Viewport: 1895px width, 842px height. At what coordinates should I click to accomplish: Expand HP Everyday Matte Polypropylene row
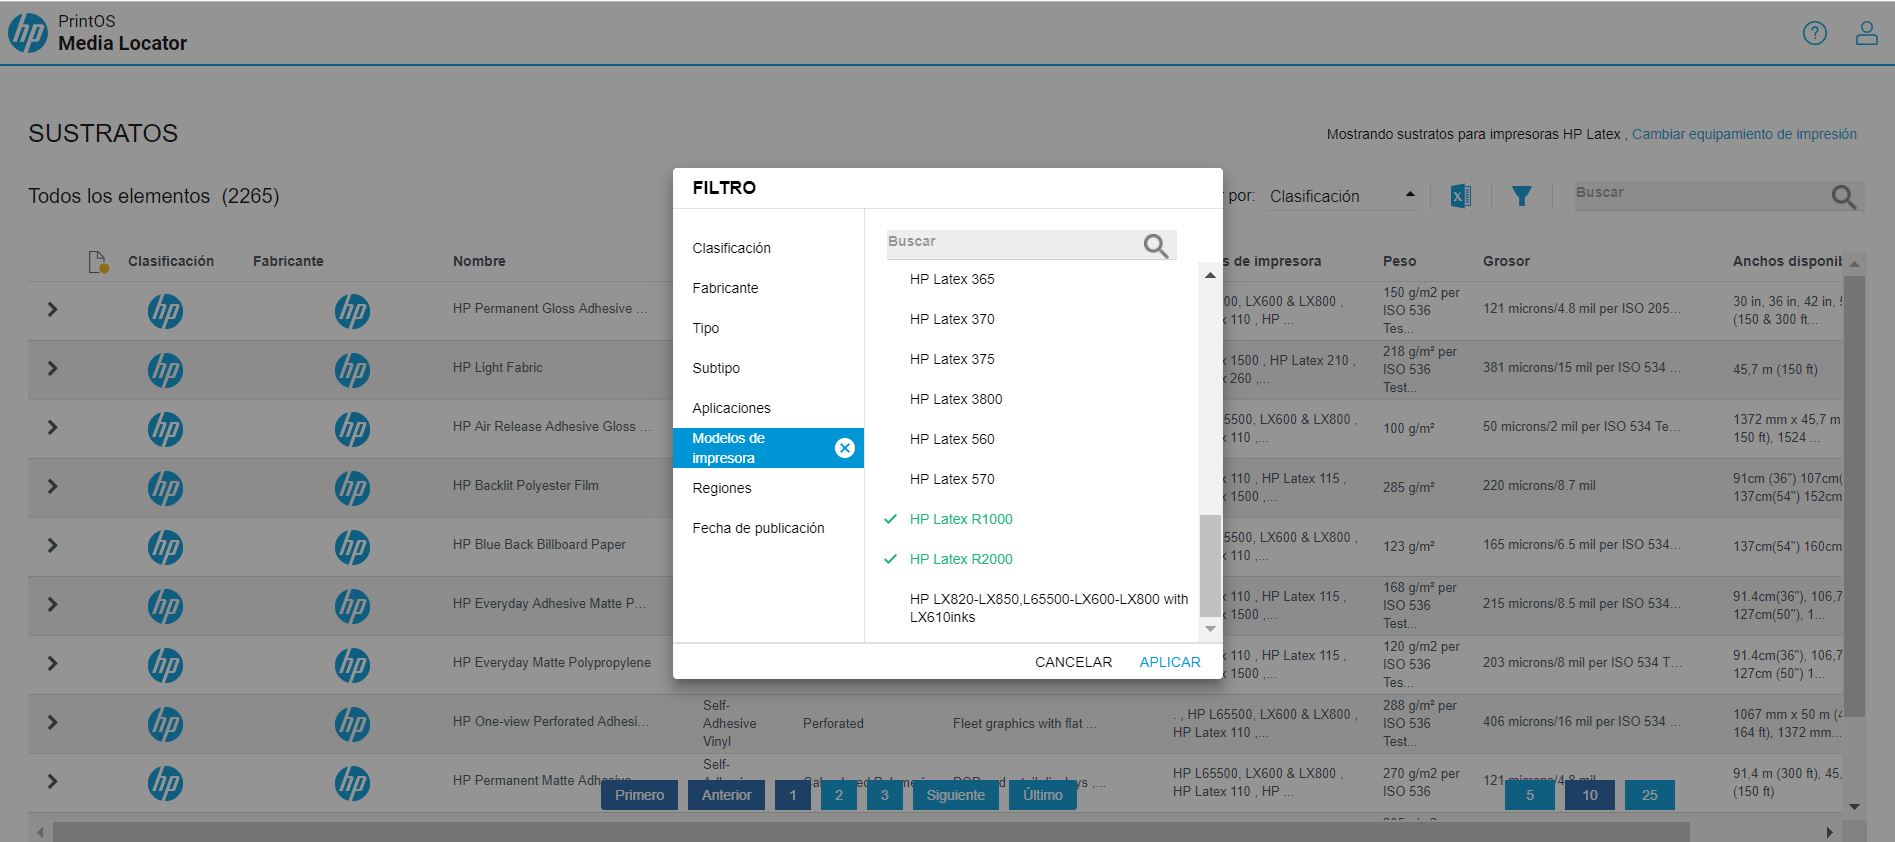point(52,664)
